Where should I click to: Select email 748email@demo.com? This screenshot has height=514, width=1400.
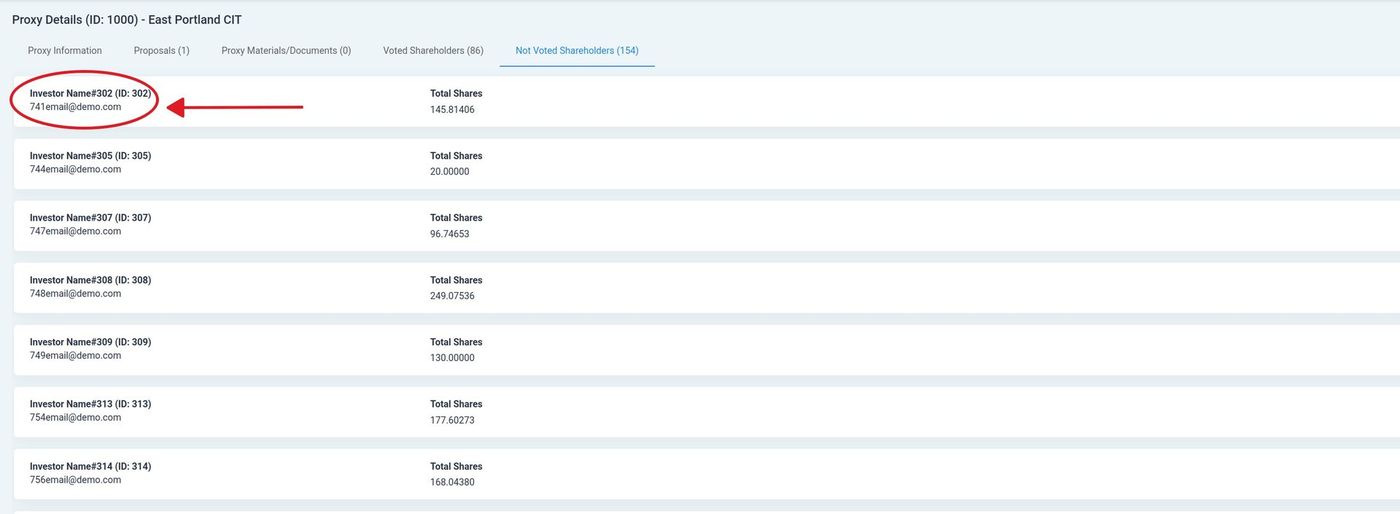click(75, 294)
